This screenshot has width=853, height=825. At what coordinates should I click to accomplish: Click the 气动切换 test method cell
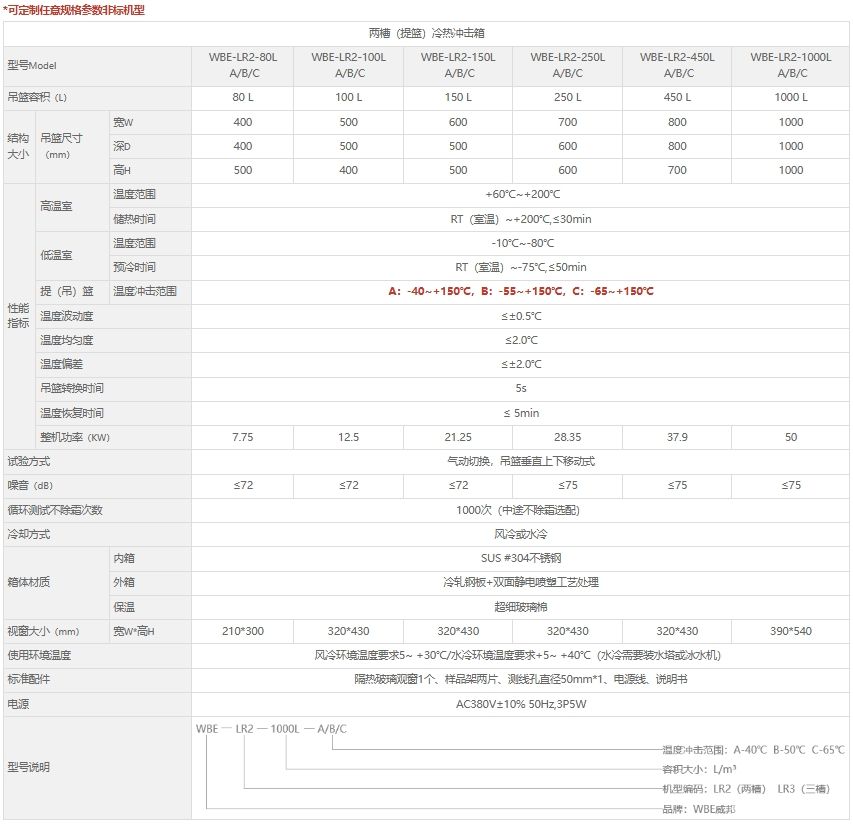[520, 461]
